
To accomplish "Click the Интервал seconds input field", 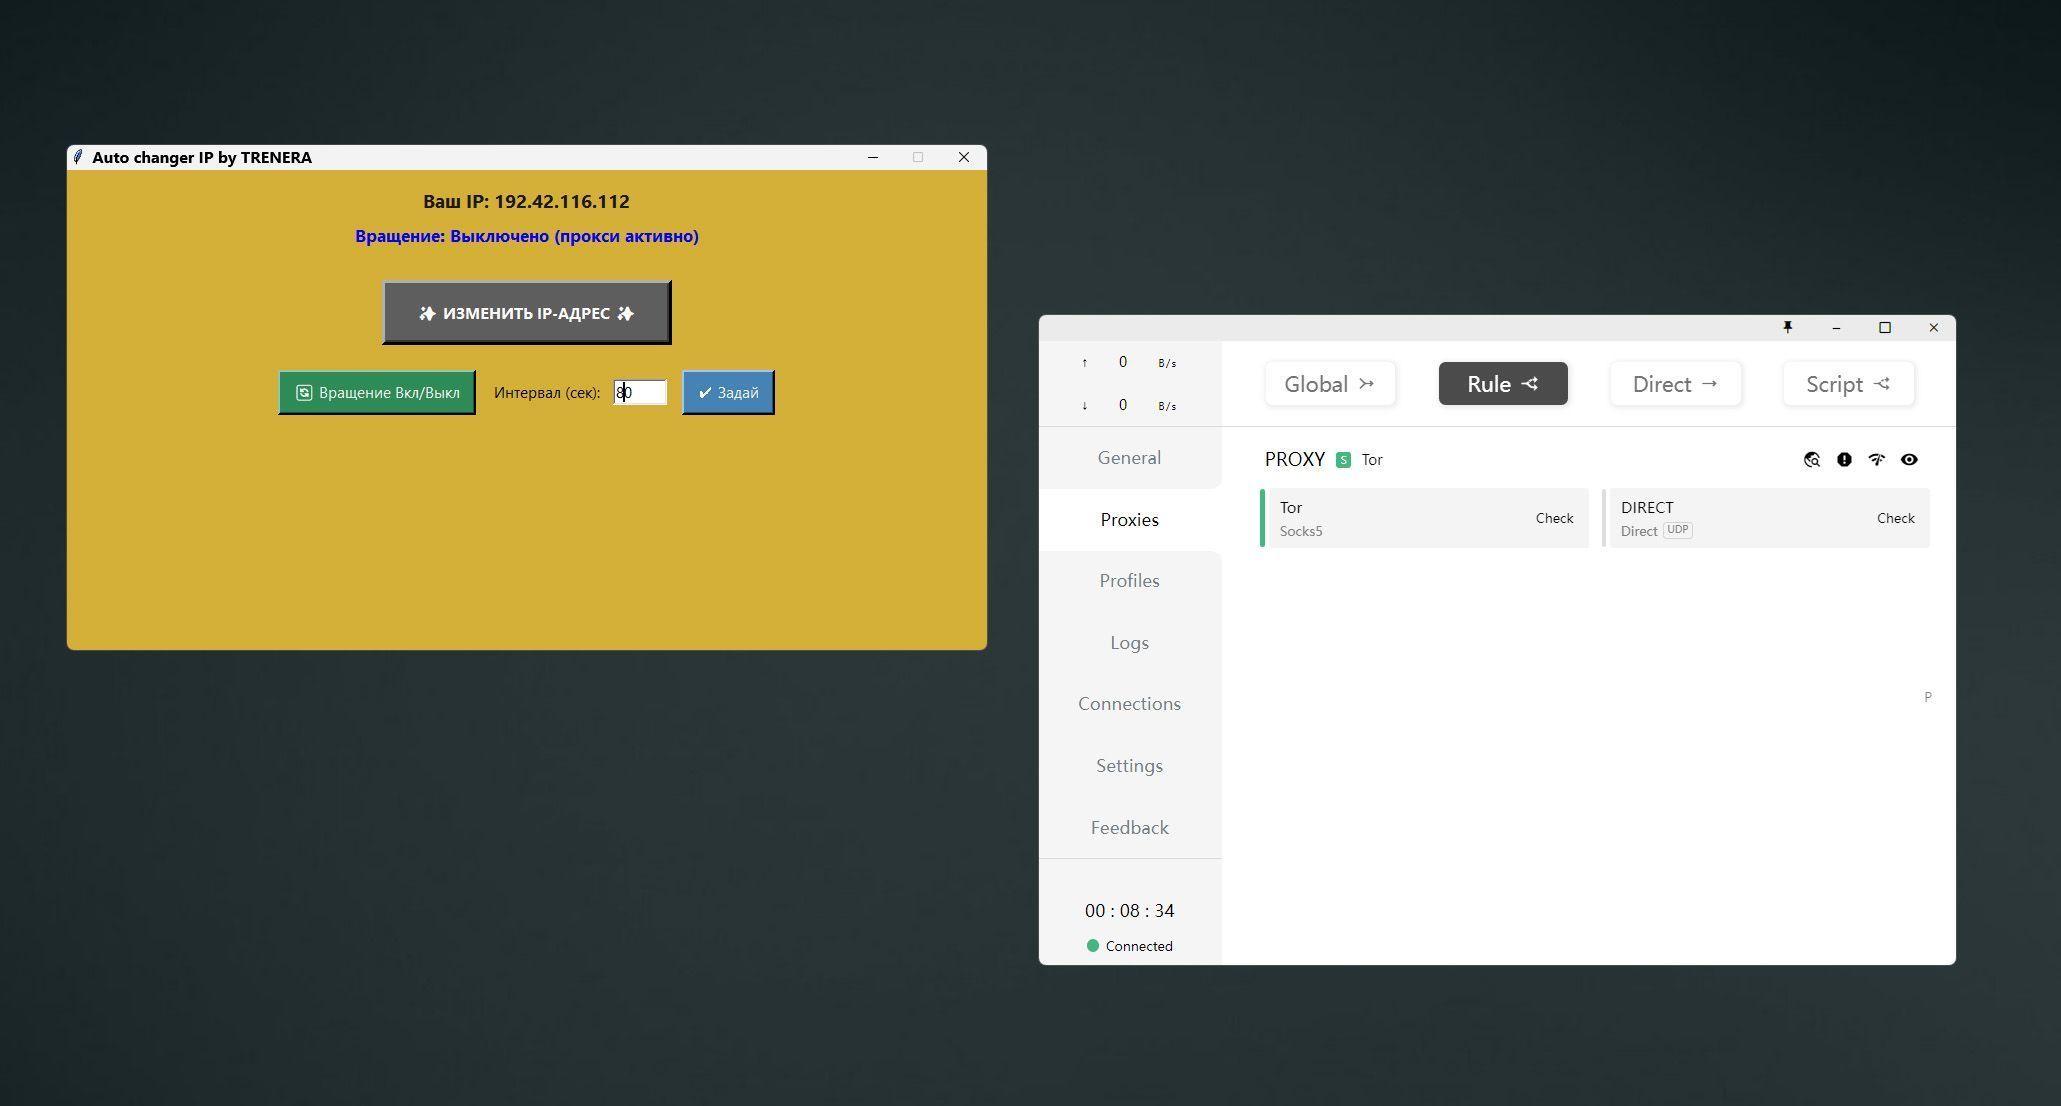I will click(x=640, y=393).
